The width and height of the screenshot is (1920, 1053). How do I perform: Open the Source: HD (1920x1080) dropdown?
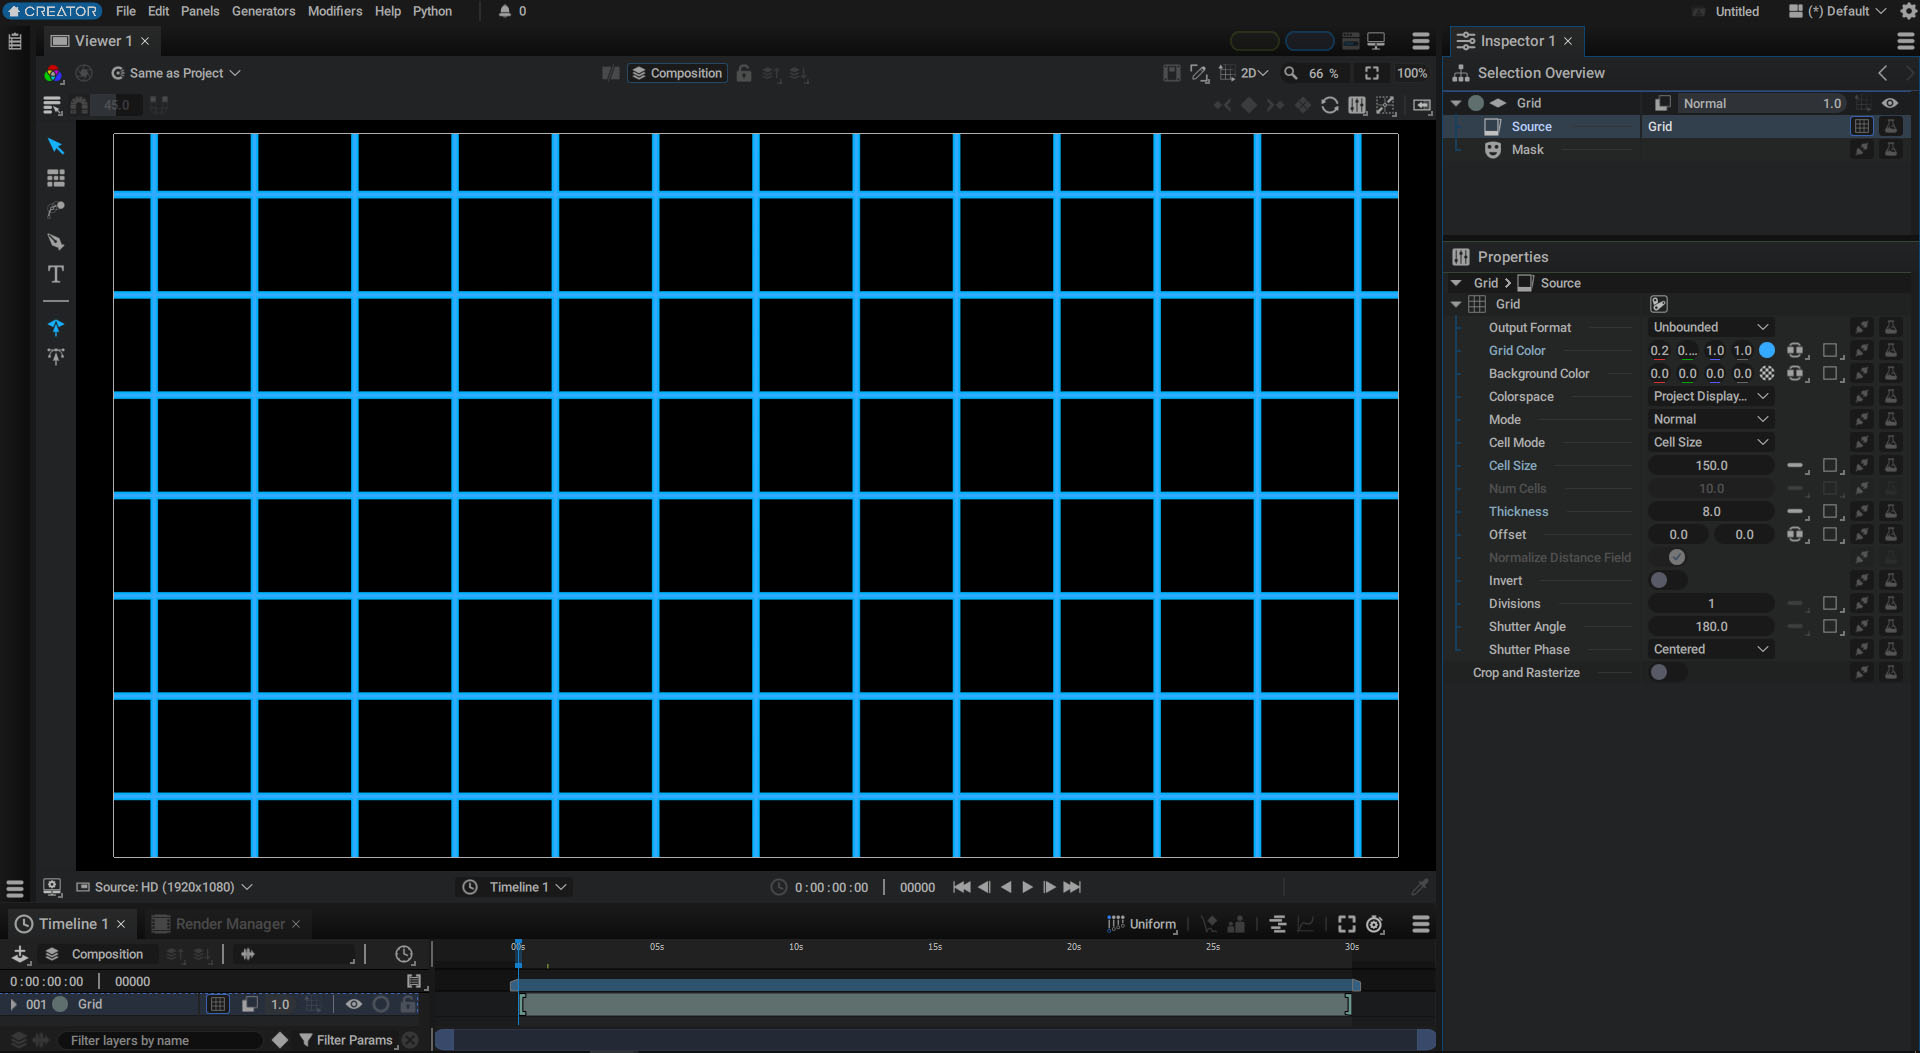(x=165, y=887)
